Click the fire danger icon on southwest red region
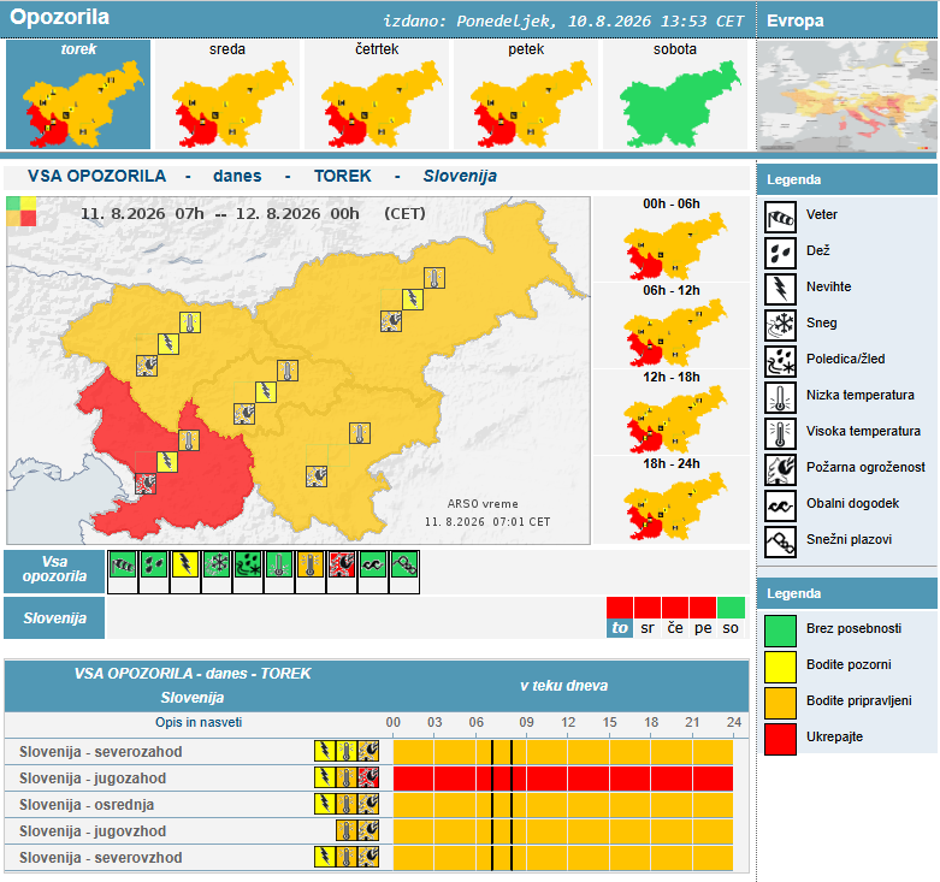This screenshot has width=940, height=882. [x=146, y=483]
